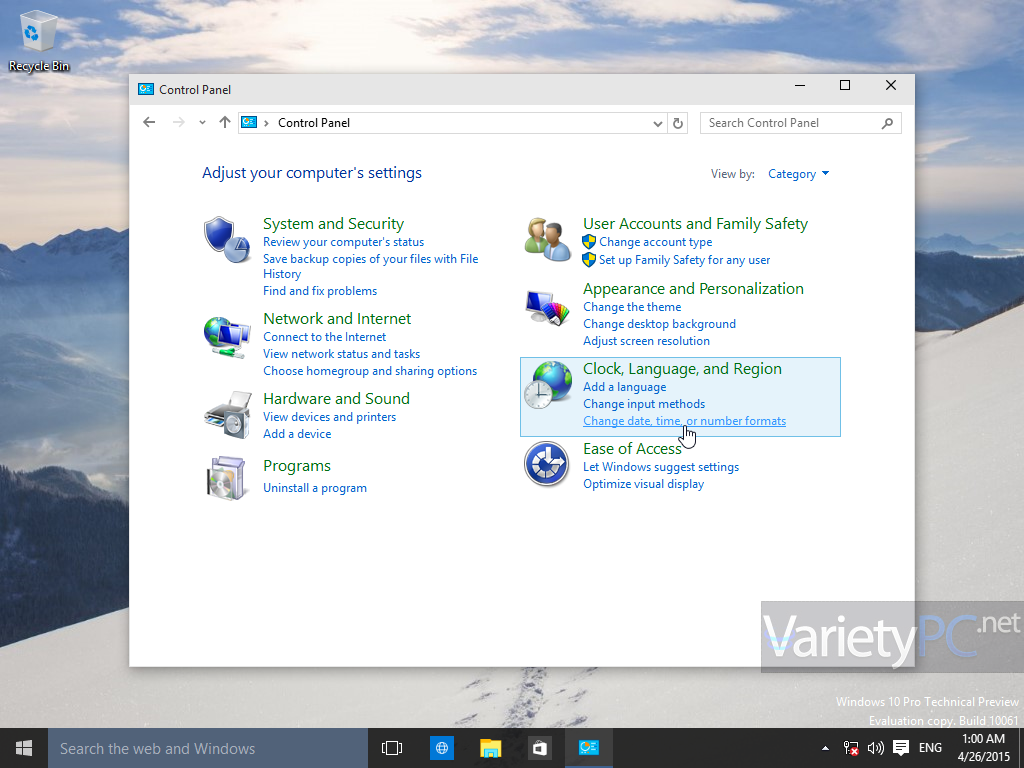The width and height of the screenshot is (1024, 768).
Task: Click Change the theme
Action: point(632,307)
